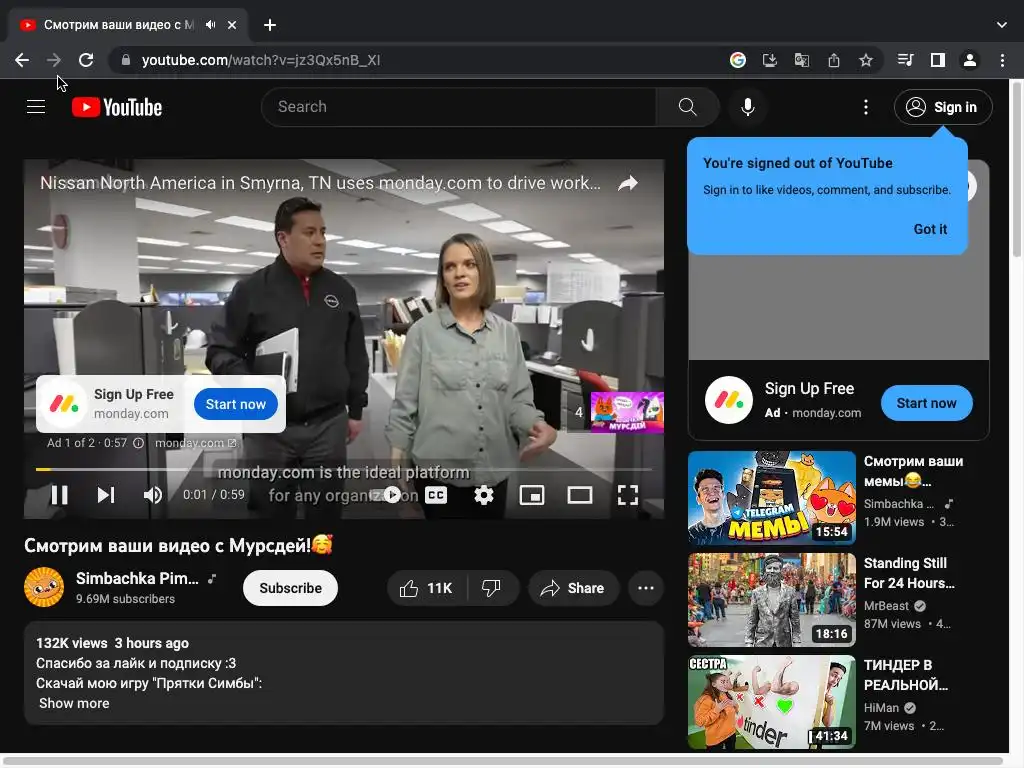Open more actions ellipsis under video

click(x=646, y=588)
